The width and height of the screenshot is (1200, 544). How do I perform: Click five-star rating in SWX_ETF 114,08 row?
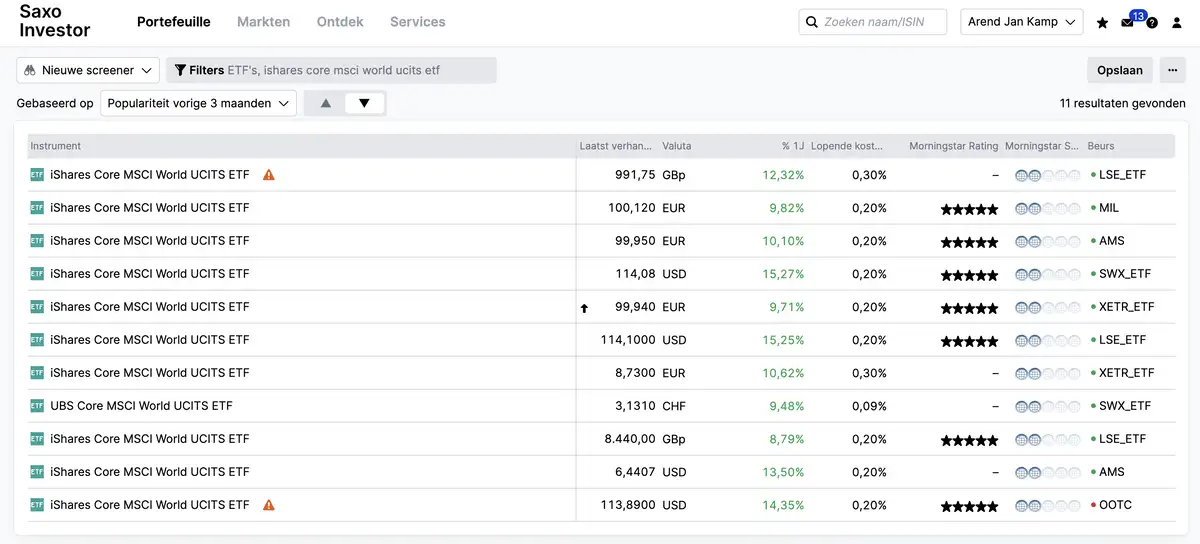[x=969, y=275]
